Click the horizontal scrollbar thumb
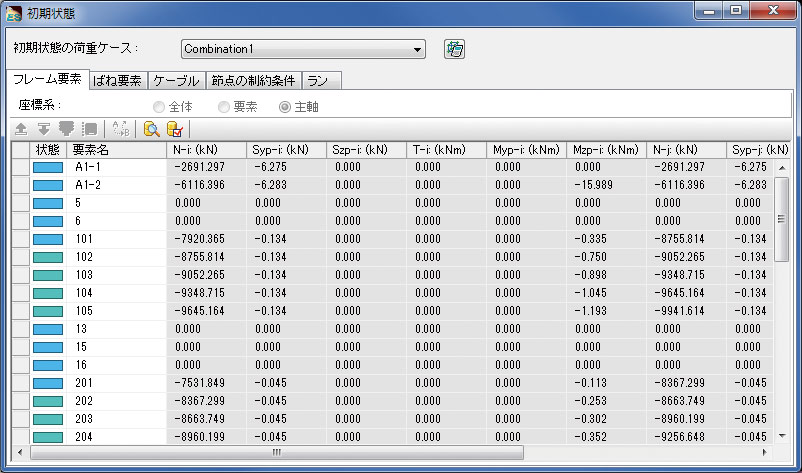 277,452
